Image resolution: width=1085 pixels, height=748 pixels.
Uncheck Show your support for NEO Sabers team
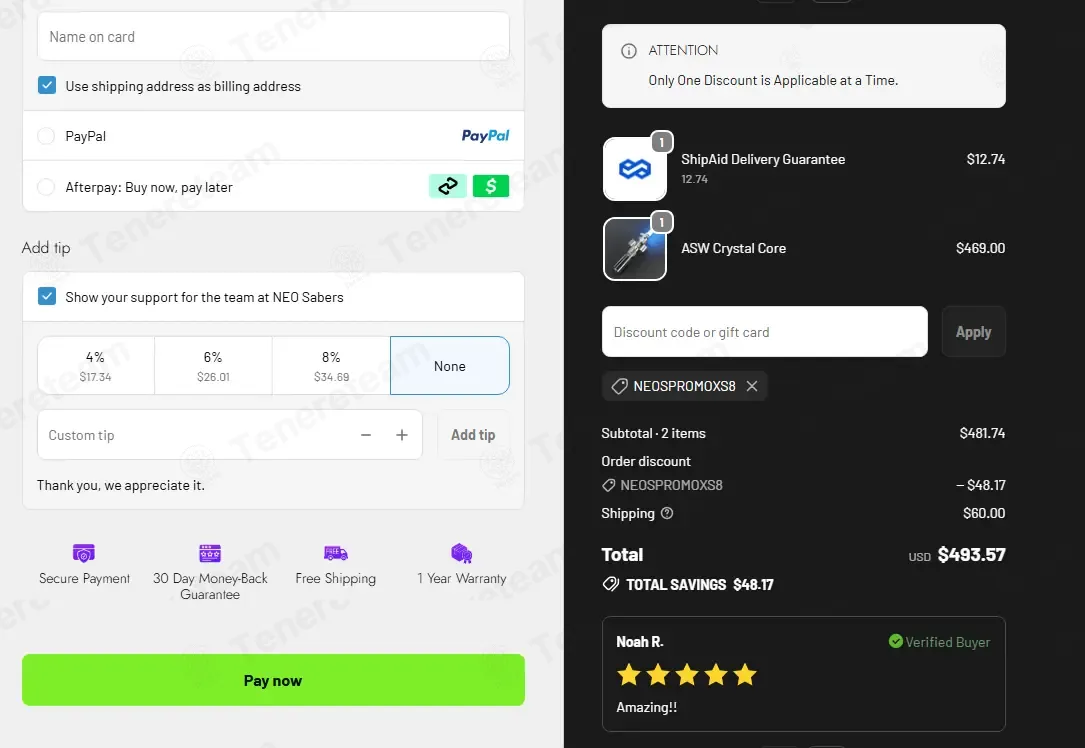click(x=47, y=296)
